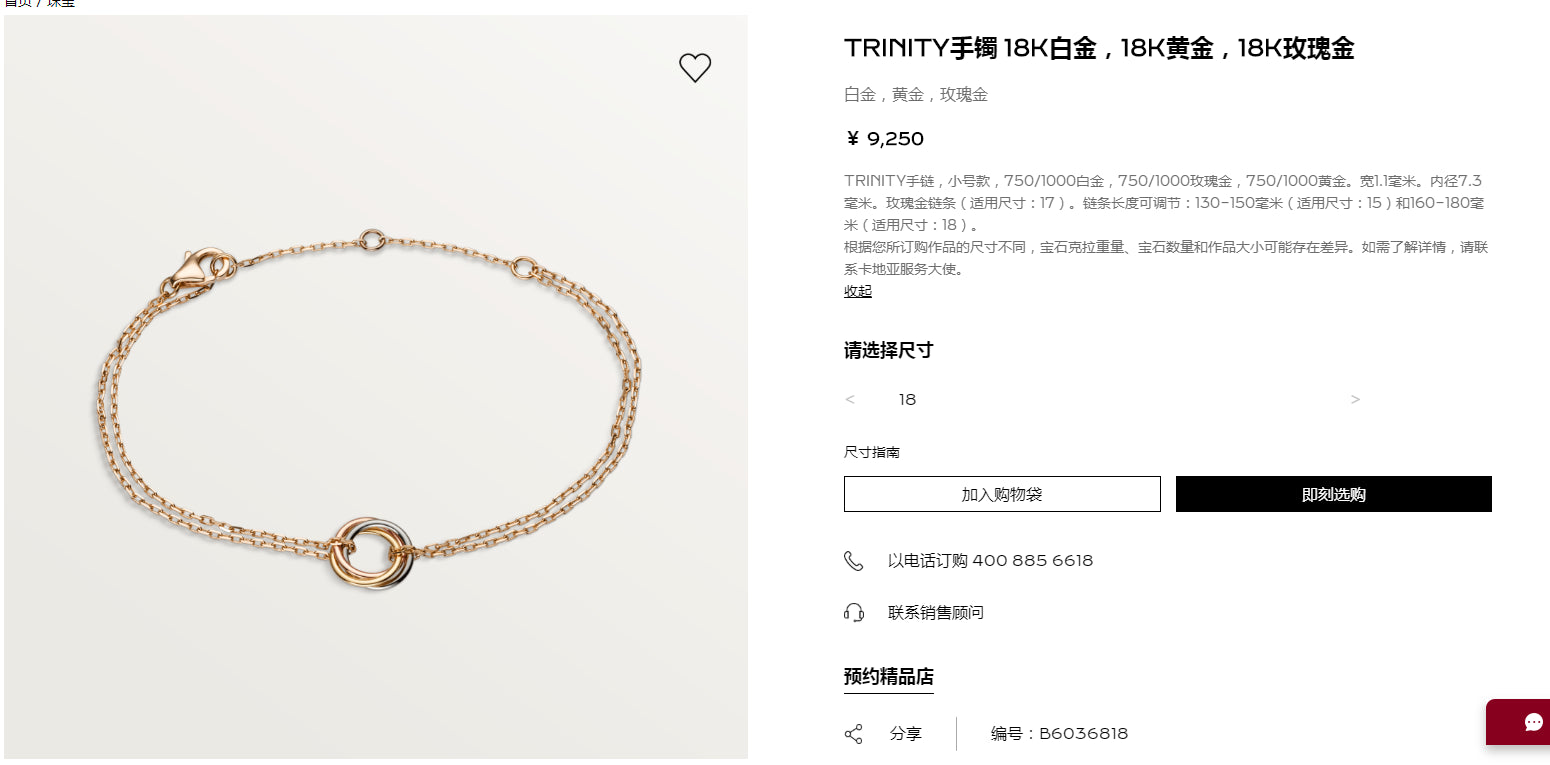Select next size with right arrow

tap(1355, 400)
